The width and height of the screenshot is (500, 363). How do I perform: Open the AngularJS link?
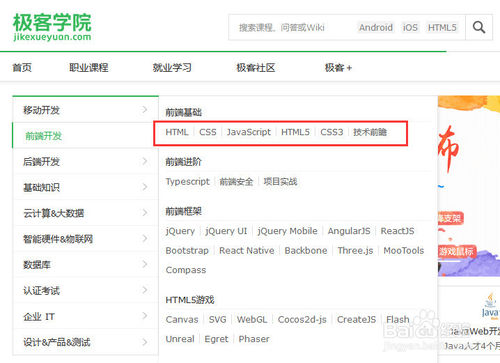349,231
